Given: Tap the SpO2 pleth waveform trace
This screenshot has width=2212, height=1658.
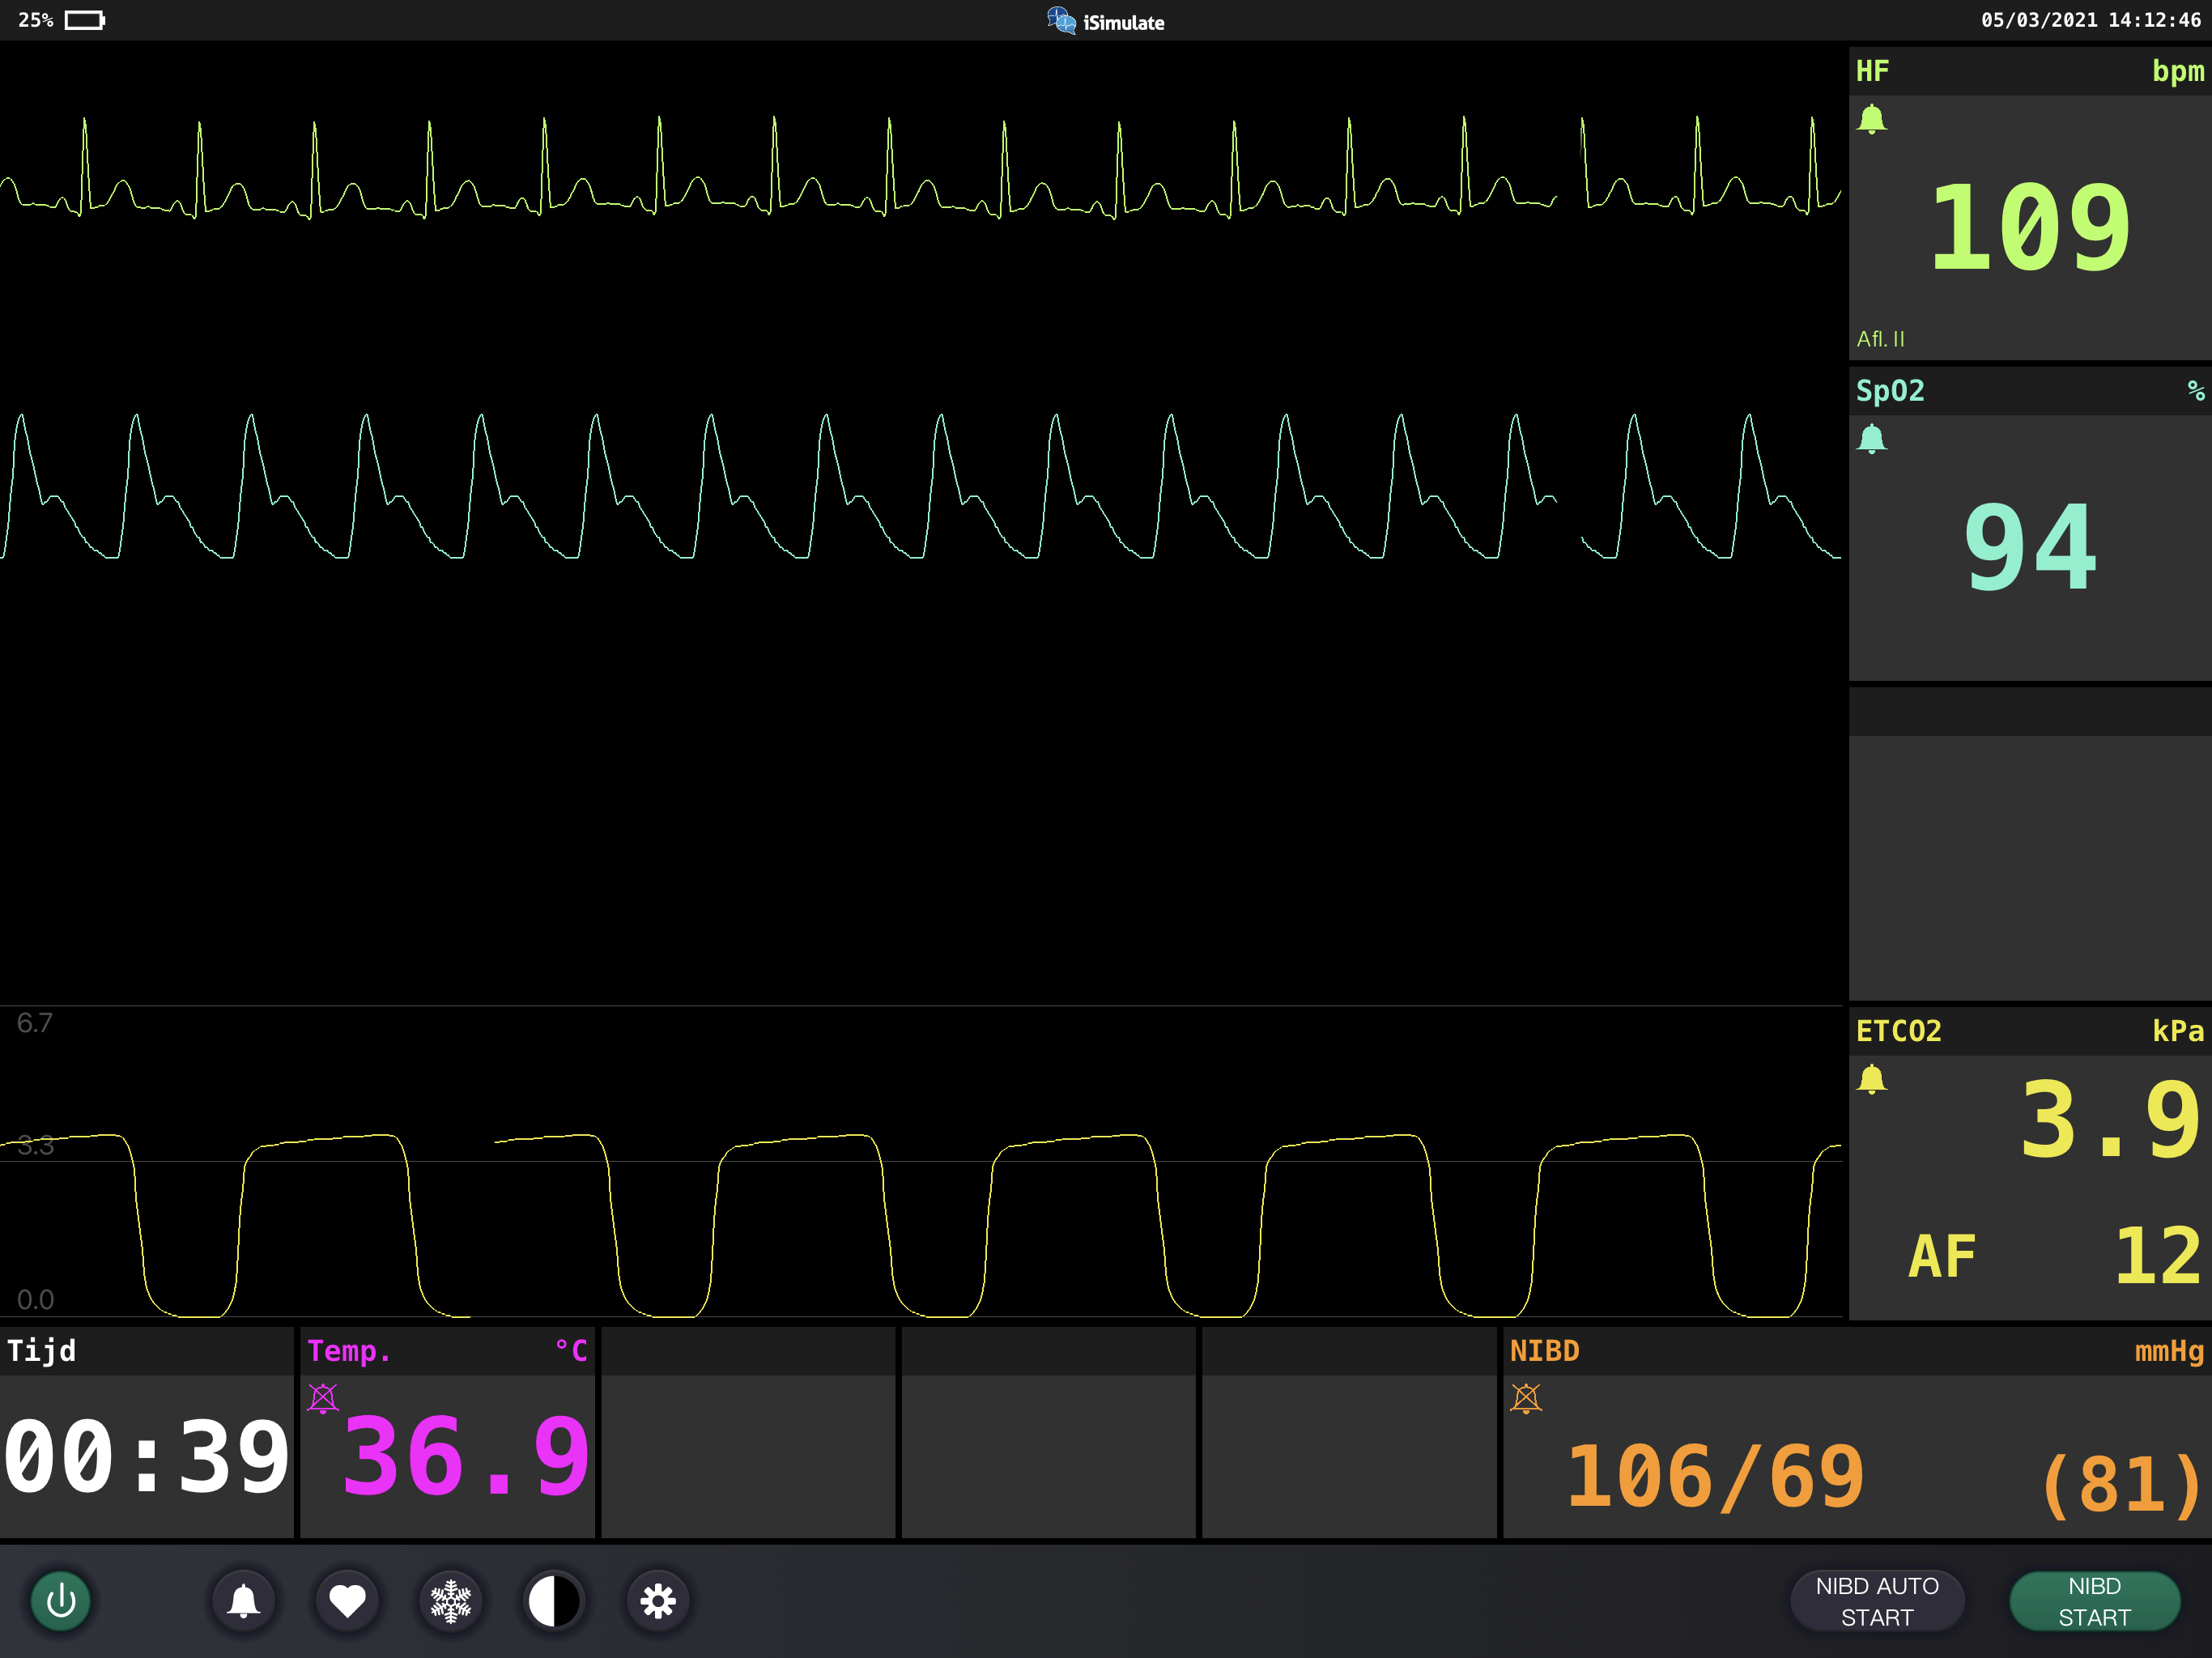Looking at the screenshot, I should pos(920,486).
